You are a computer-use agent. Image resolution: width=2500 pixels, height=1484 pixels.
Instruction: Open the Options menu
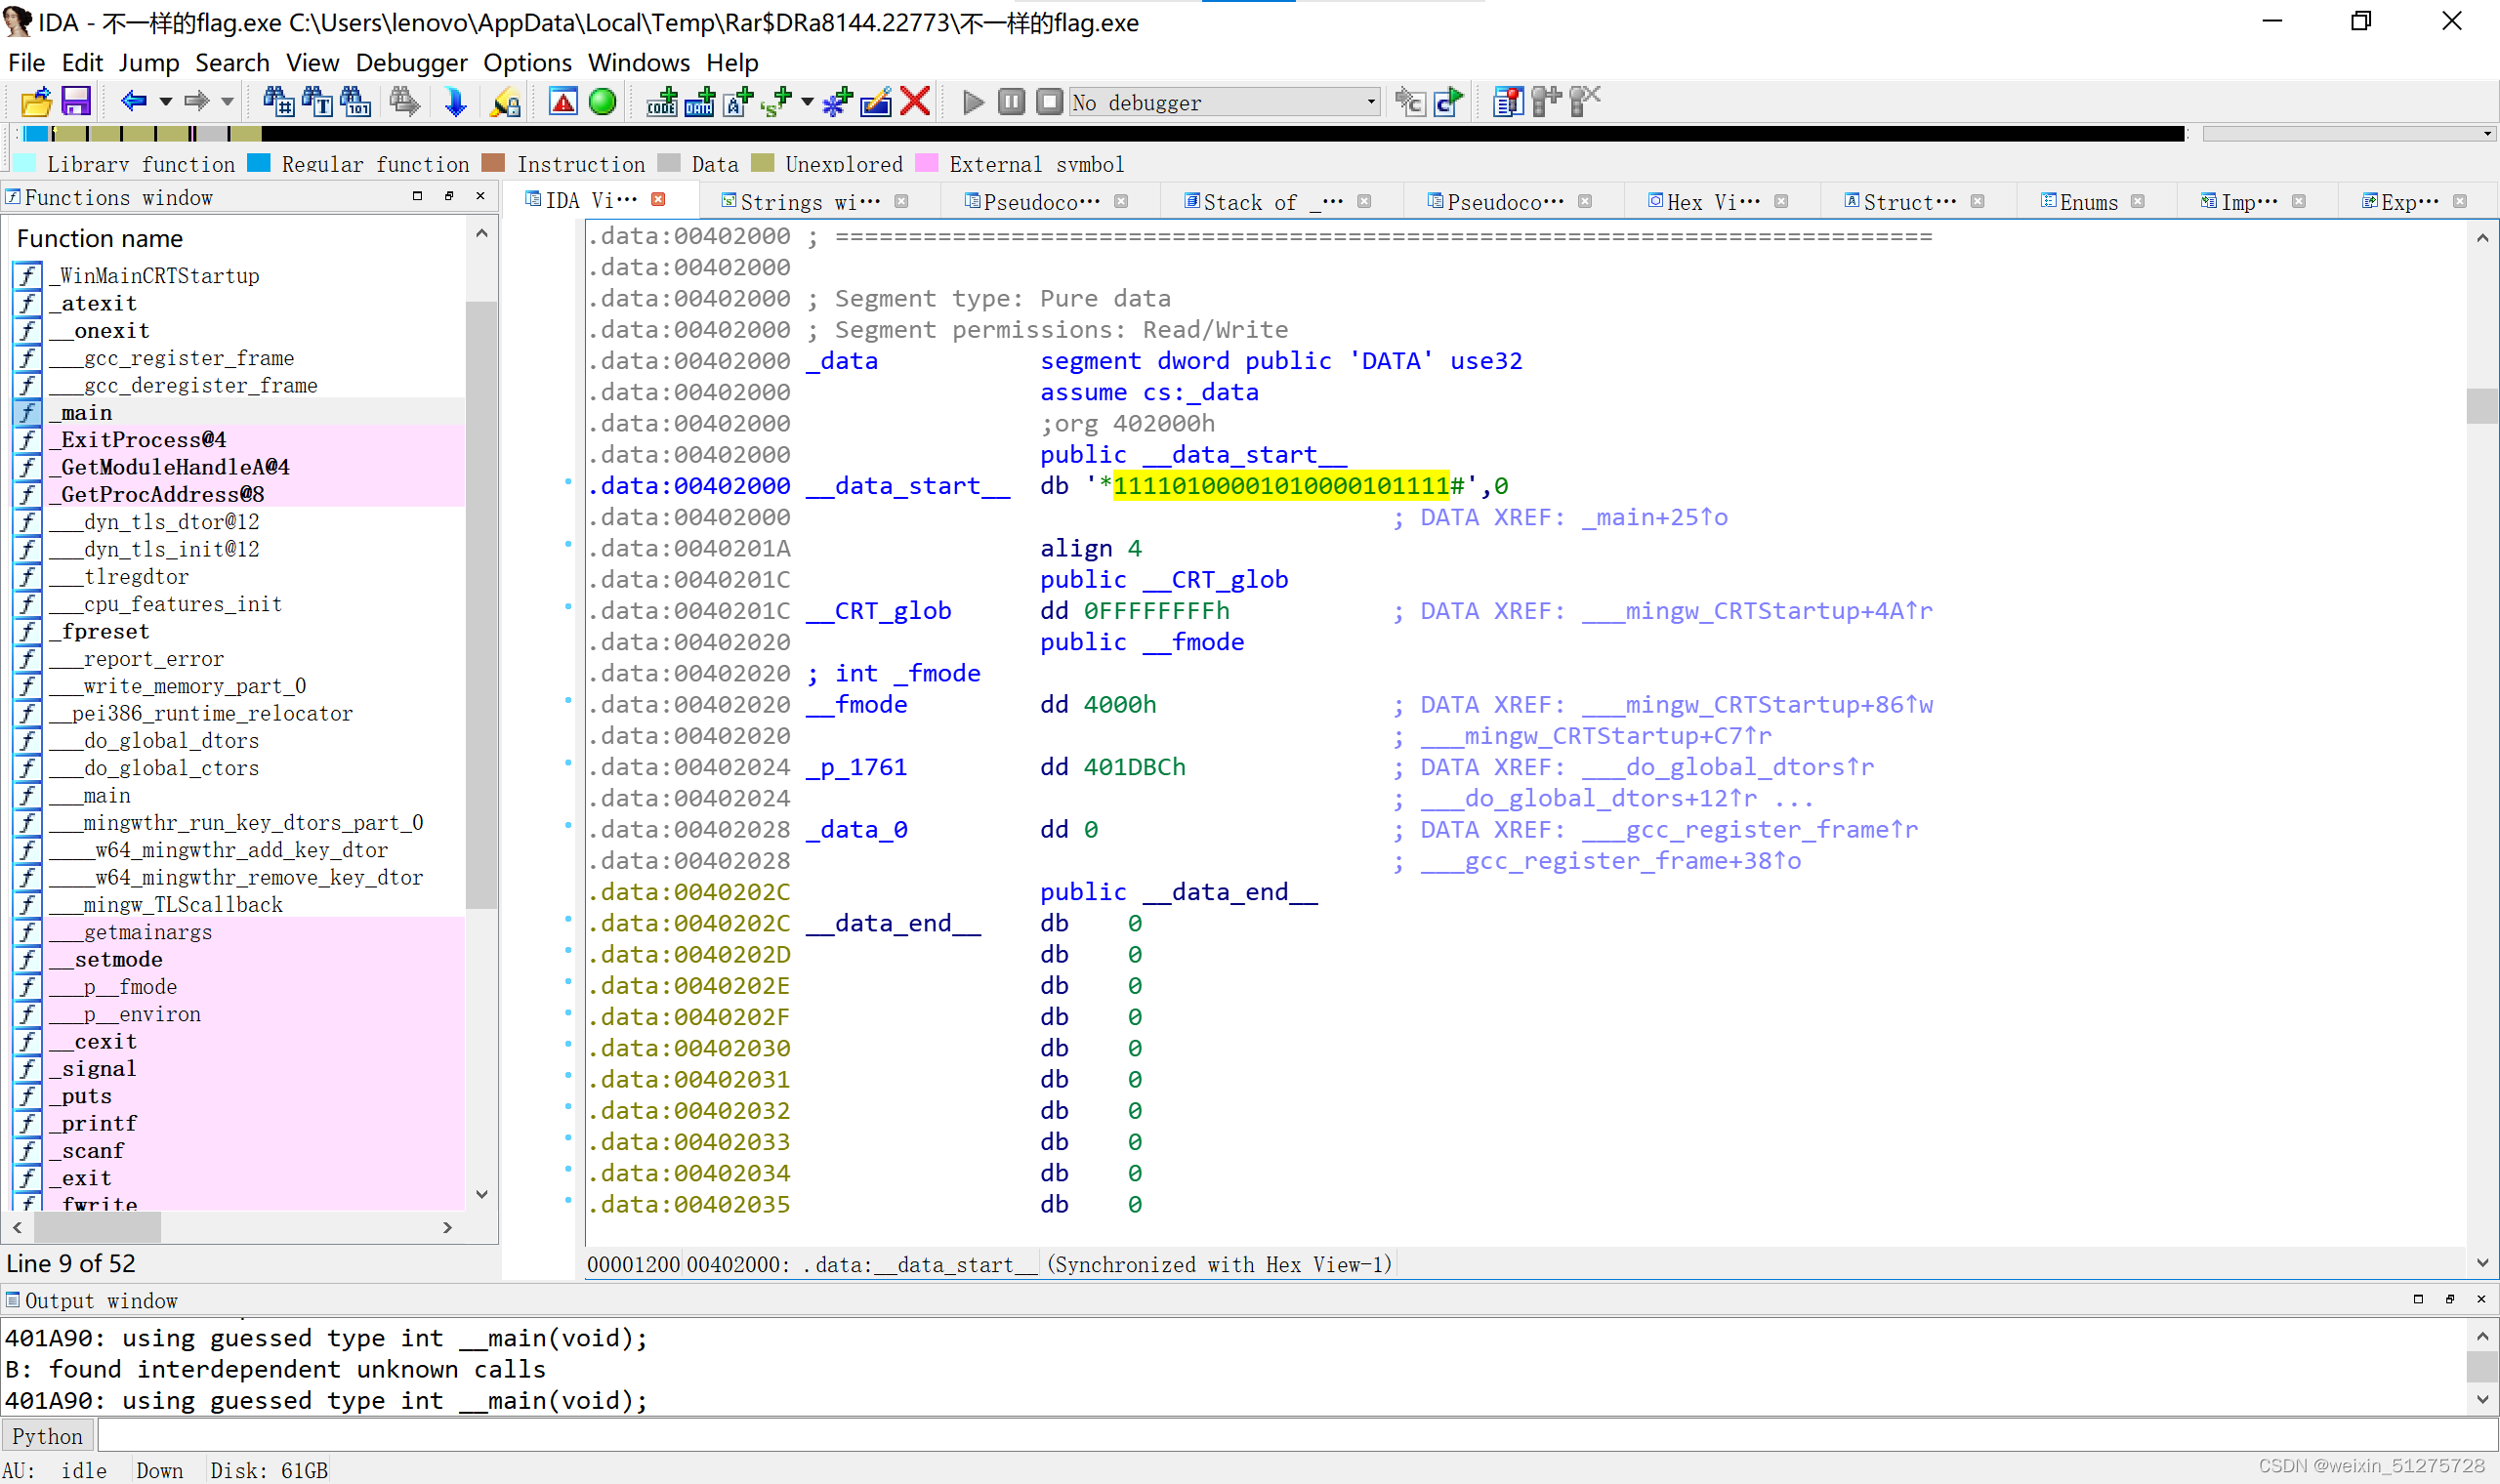pos(527,62)
